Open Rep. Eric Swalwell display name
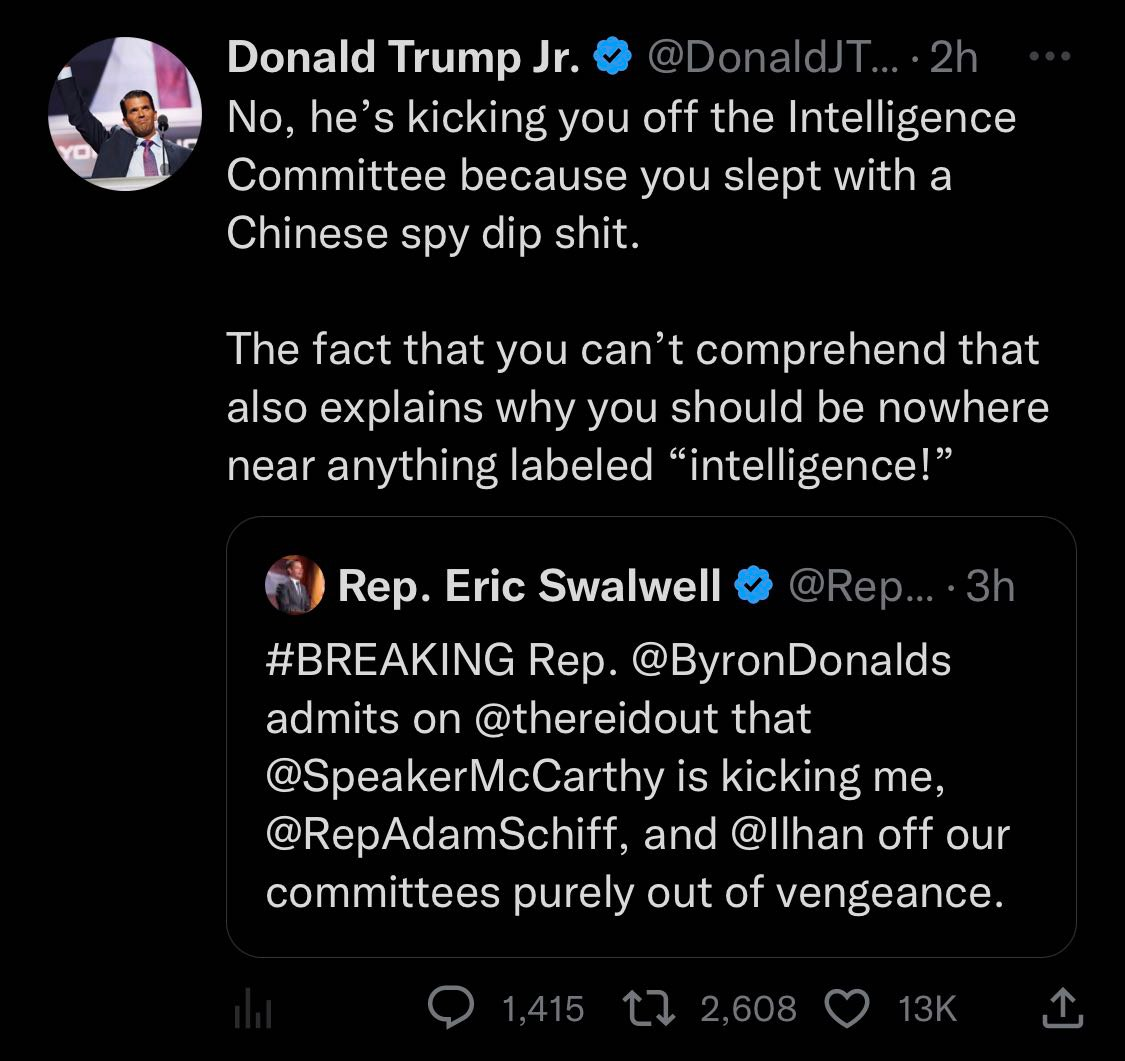The width and height of the screenshot is (1125, 1061). (529, 586)
